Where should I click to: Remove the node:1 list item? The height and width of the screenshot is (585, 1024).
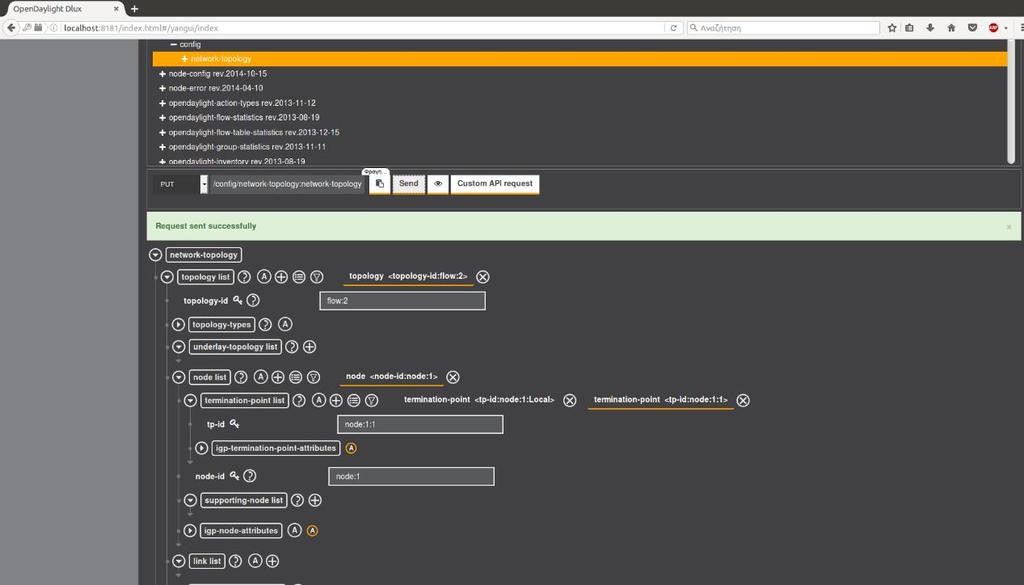click(453, 377)
